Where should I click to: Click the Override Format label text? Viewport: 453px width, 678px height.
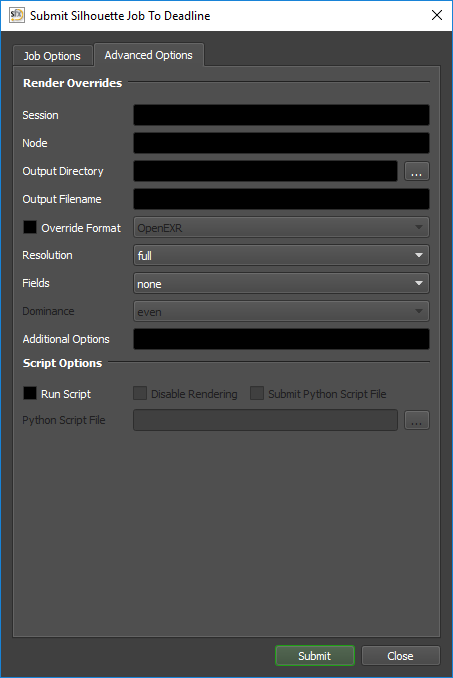pos(81,228)
